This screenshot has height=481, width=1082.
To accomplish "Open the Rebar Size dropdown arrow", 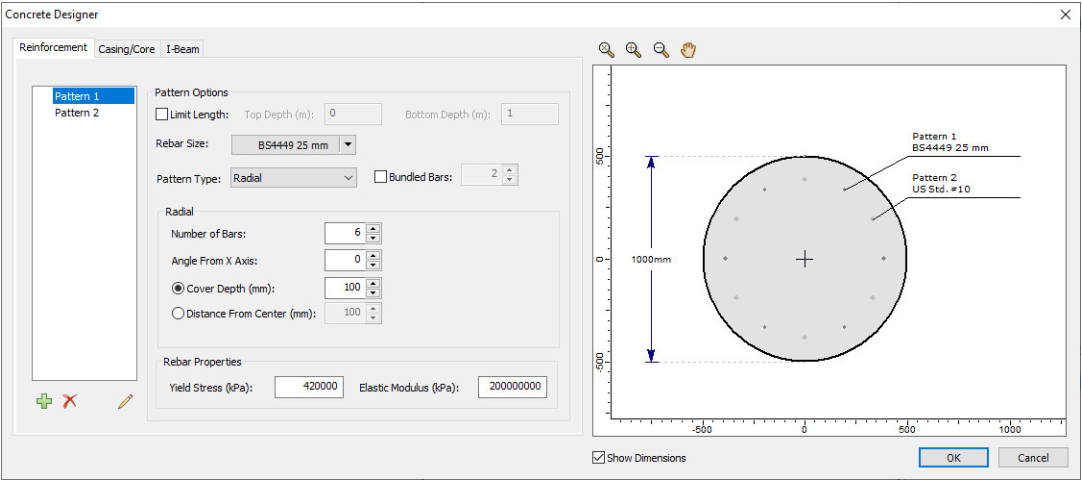I will 348,145.
